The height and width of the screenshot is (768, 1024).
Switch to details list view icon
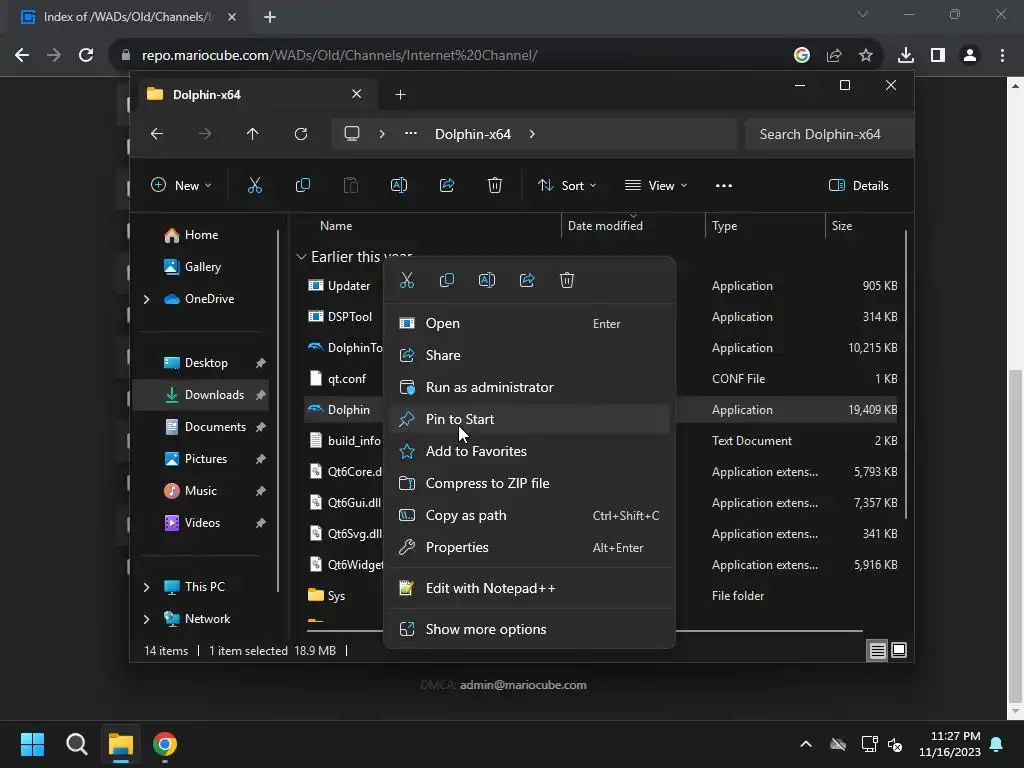click(x=877, y=650)
